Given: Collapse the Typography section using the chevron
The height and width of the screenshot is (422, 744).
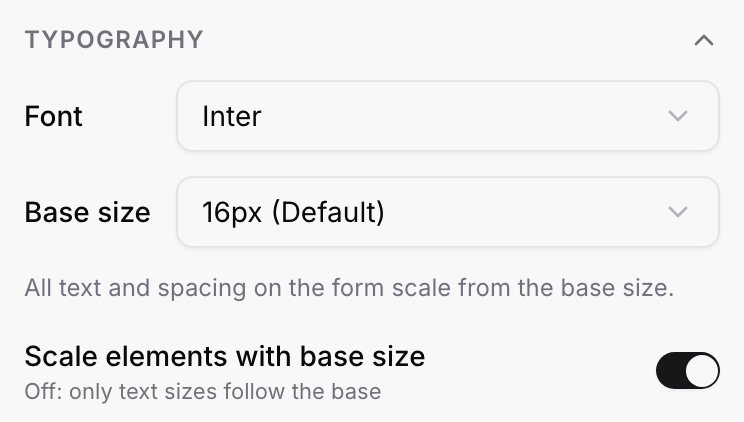Looking at the screenshot, I should click(704, 40).
